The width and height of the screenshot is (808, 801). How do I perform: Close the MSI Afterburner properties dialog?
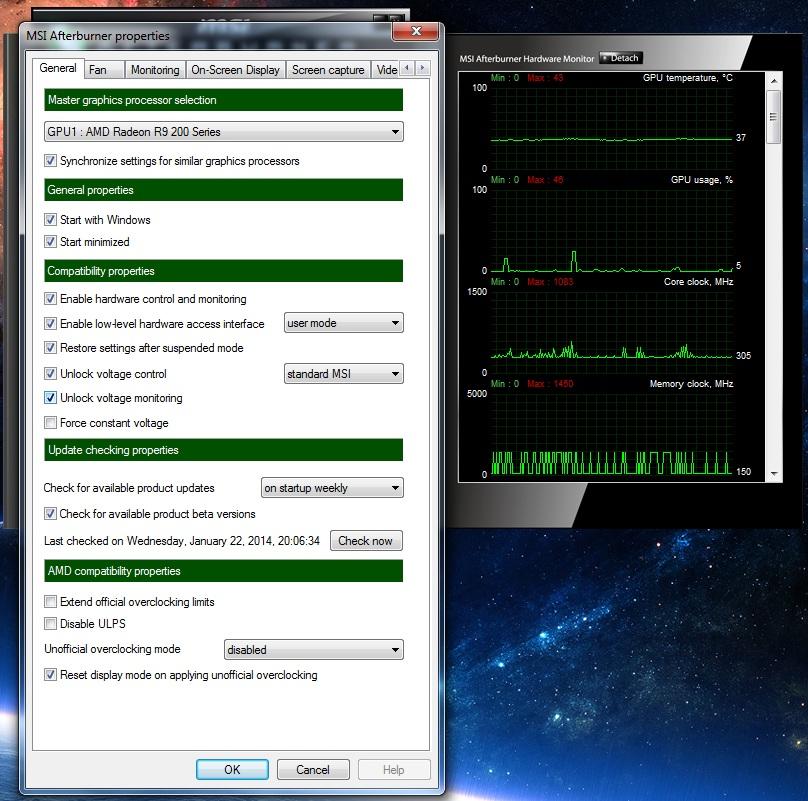click(x=415, y=31)
